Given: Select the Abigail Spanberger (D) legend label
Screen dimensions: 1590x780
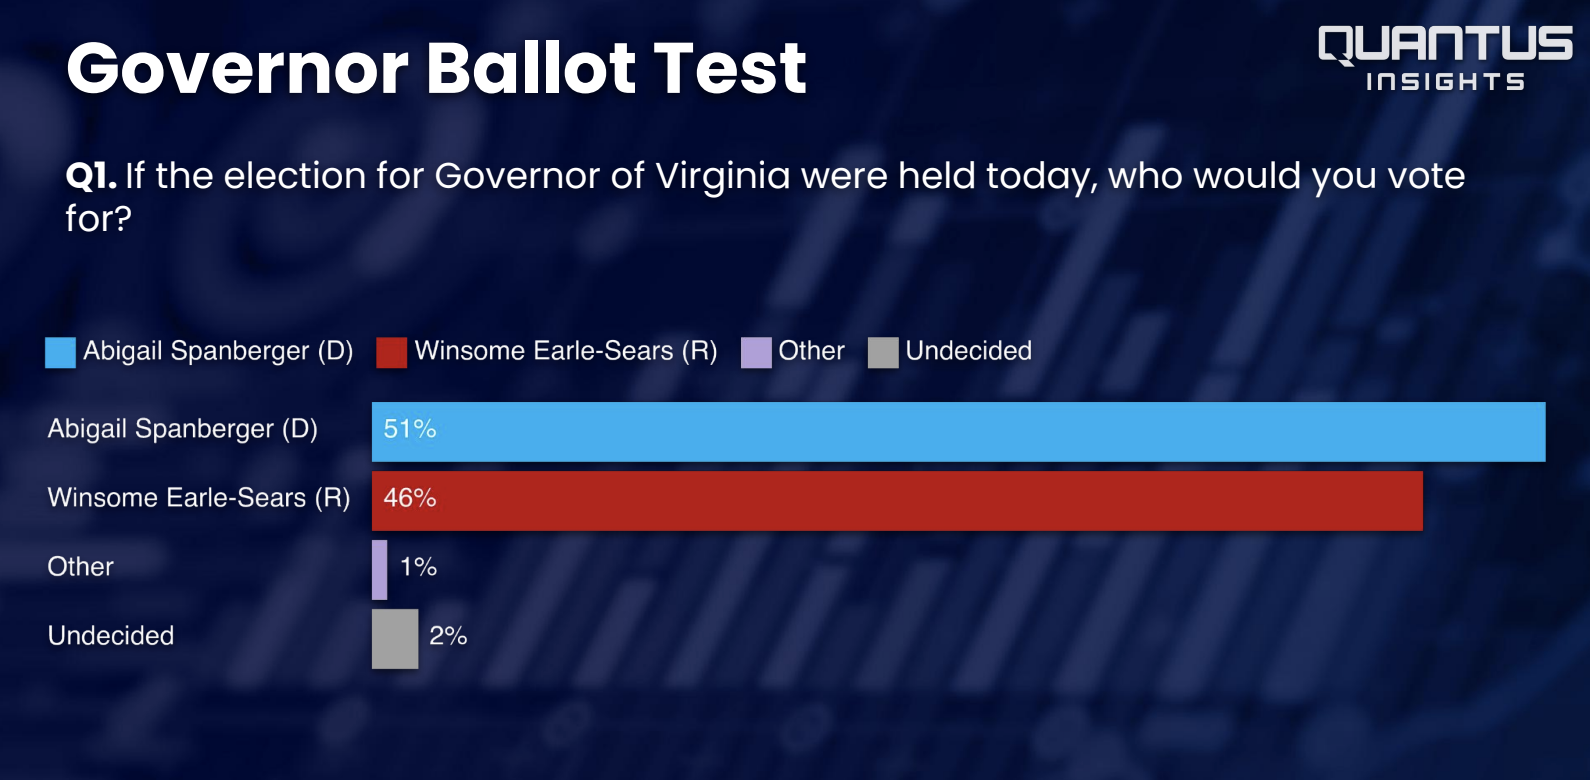Looking at the screenshot, I should [x=218, y=351].
